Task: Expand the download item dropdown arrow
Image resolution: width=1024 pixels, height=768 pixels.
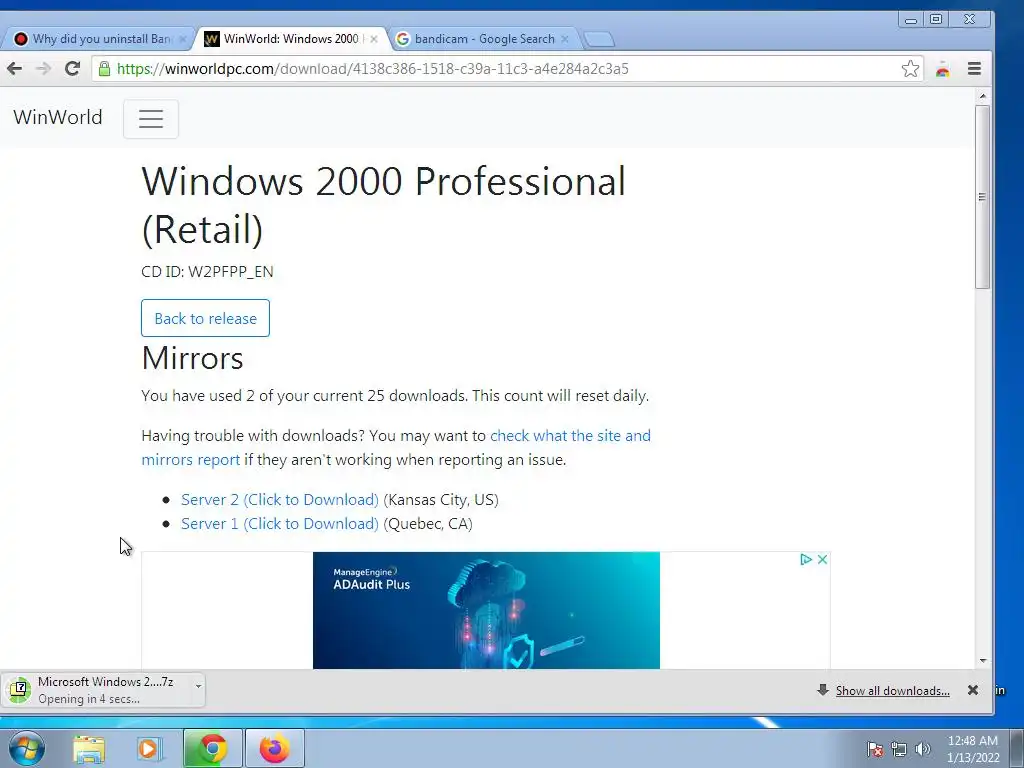Action: (198, 686)
